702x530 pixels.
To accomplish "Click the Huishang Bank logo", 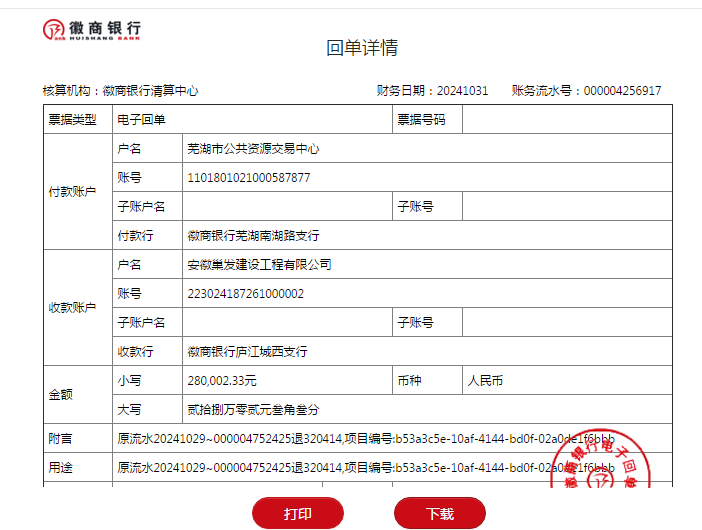I will [91, 30].
